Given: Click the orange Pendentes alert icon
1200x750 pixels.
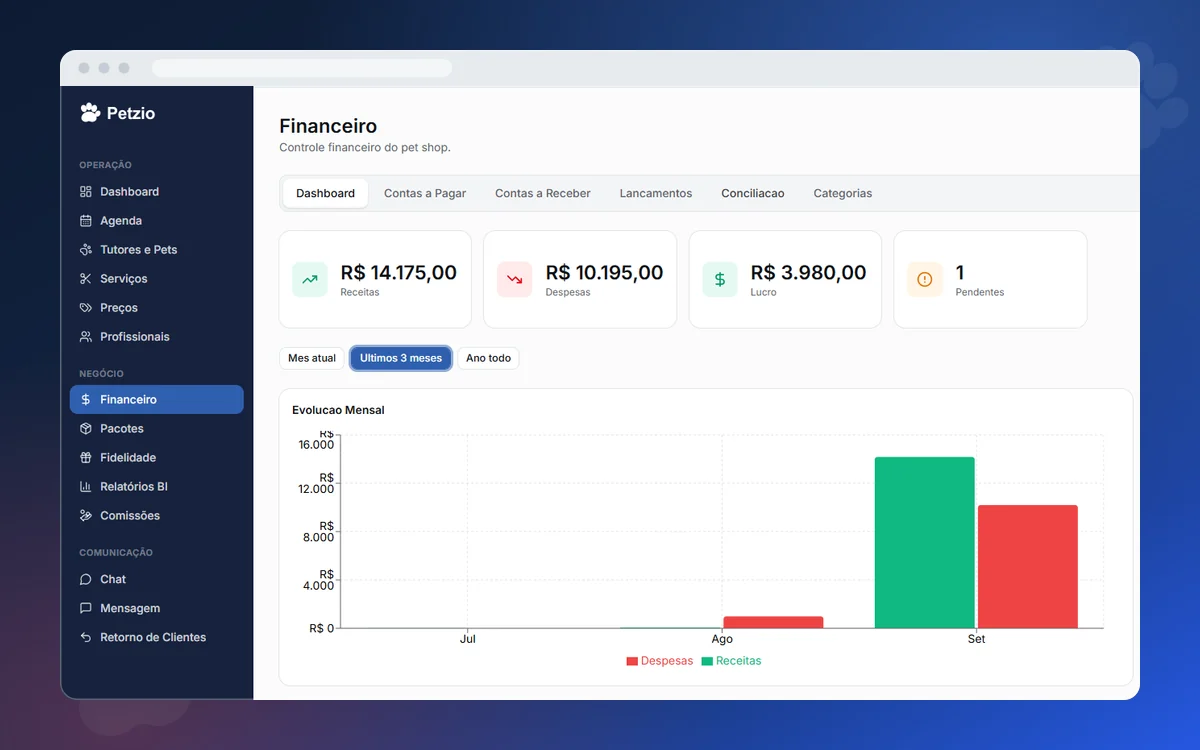Looking at the screenshot, I should [x=925, y=280].
